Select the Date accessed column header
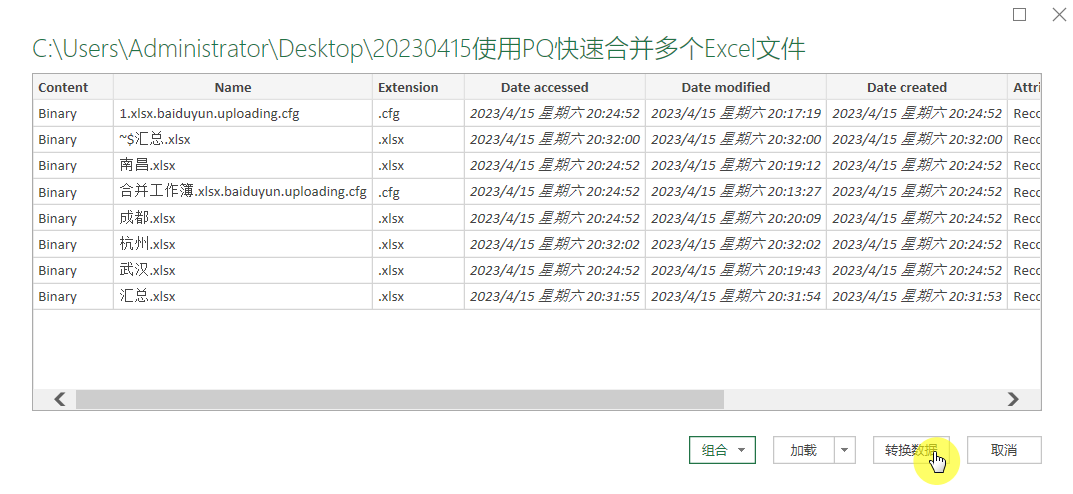This screenshot has width=1073, height=494. 554,87
